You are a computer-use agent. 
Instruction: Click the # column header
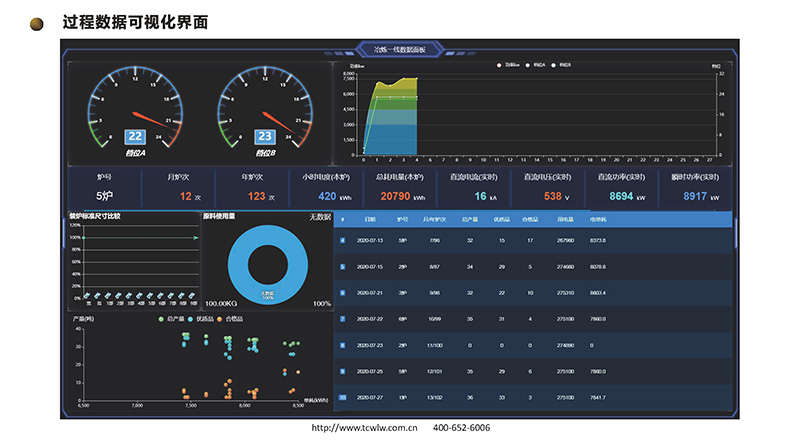(342, 219)
